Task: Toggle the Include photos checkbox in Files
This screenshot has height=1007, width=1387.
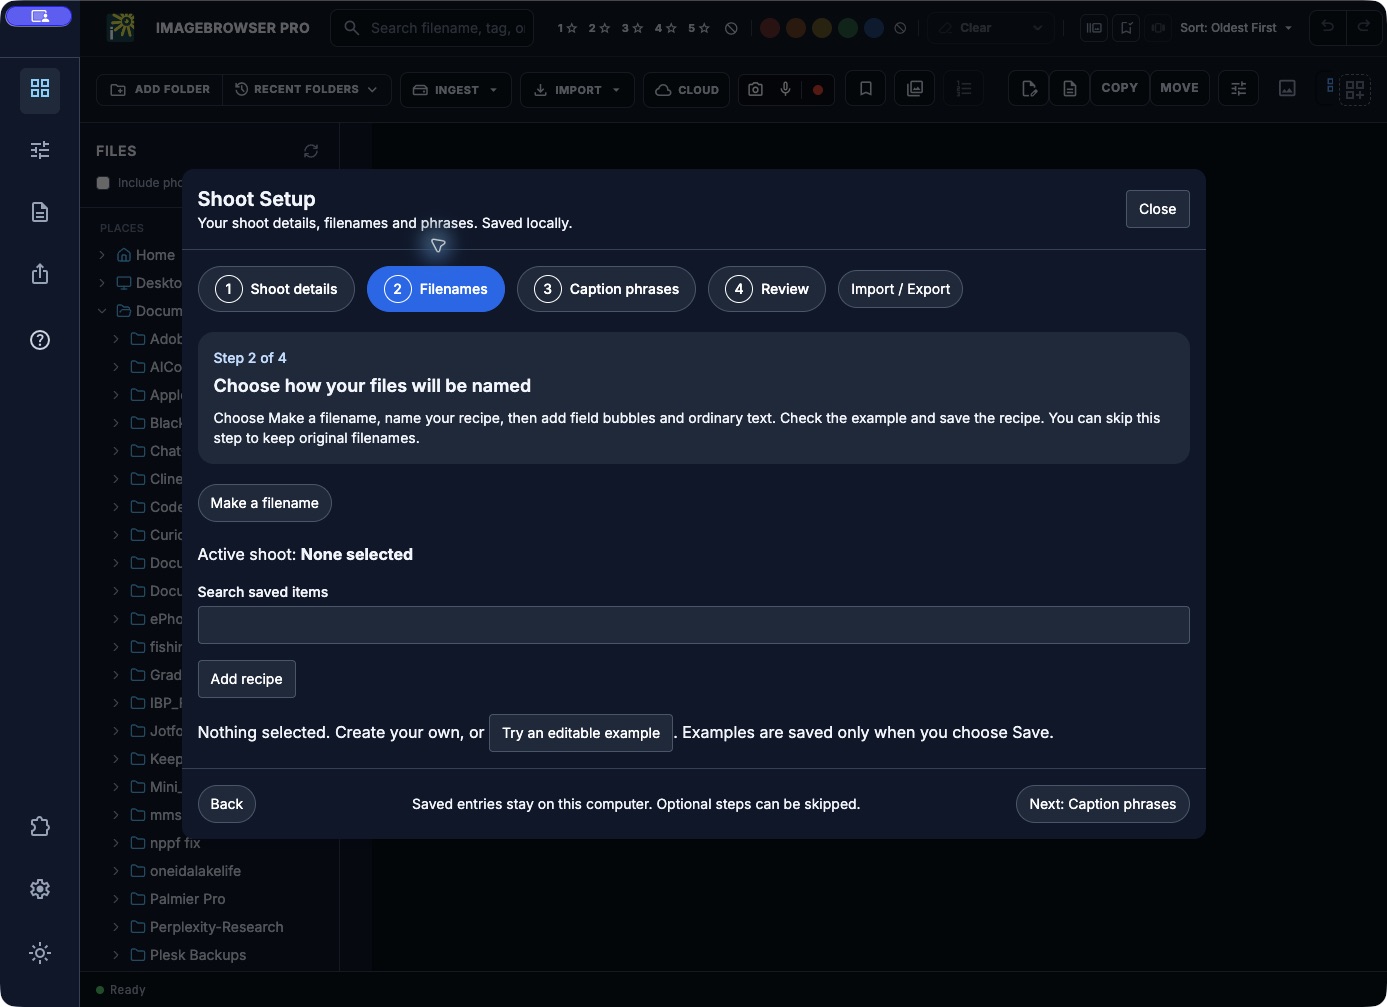Action: click(103, 183)
